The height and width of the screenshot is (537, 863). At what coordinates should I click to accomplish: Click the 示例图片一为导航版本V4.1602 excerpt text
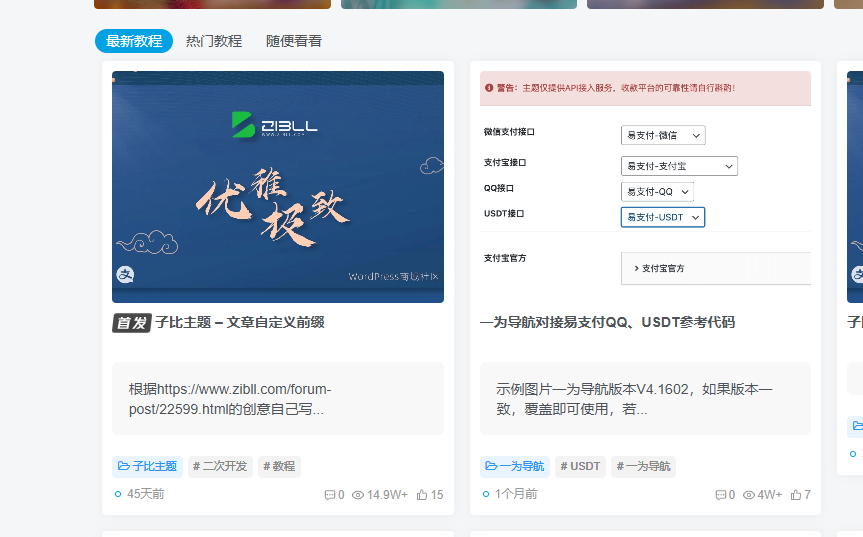point(634,399)
